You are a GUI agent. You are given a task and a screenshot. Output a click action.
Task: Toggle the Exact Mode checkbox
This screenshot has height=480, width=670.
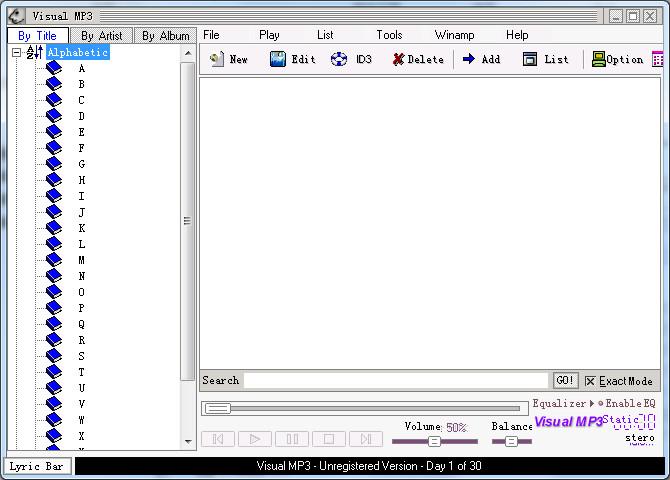[590, 381]
